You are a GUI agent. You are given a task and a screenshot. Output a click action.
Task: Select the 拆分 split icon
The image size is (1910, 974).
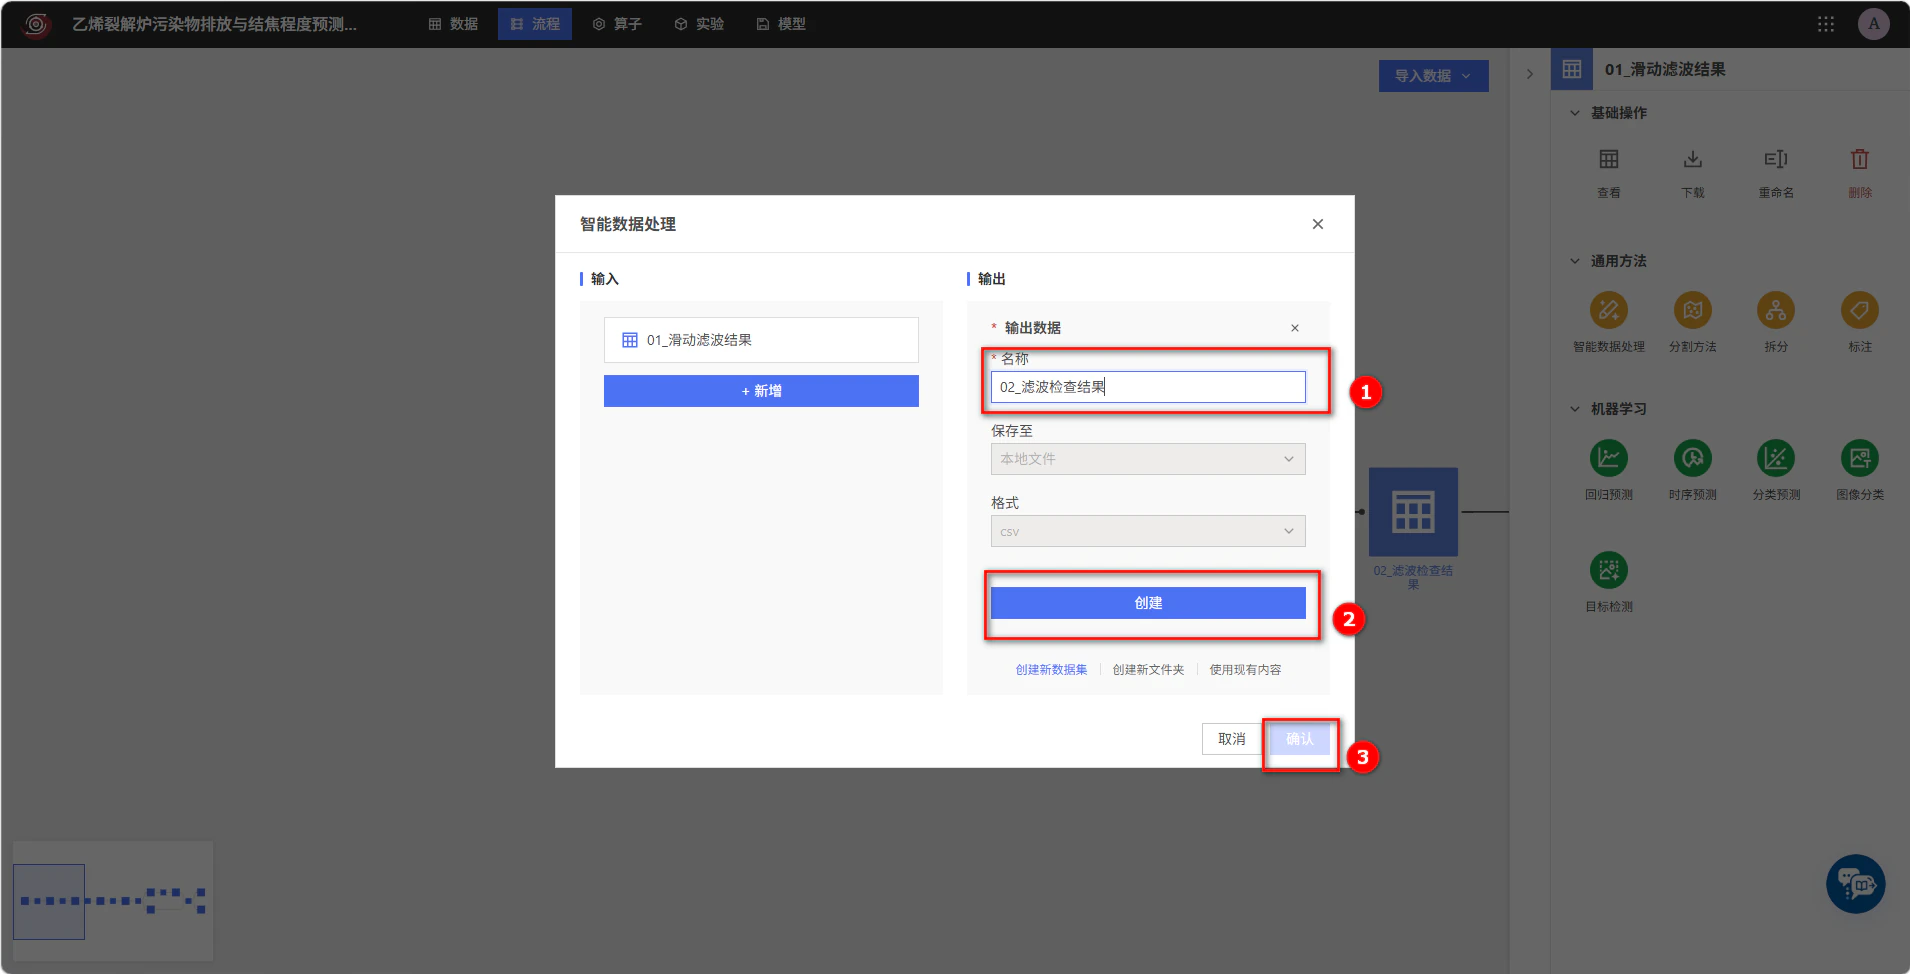tap(1776, 311)
